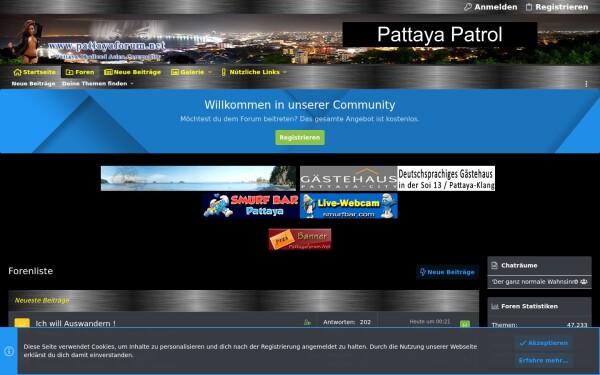Click the chat room users icon
This screenshot has width=600, height=375.
tap(584, 282)
